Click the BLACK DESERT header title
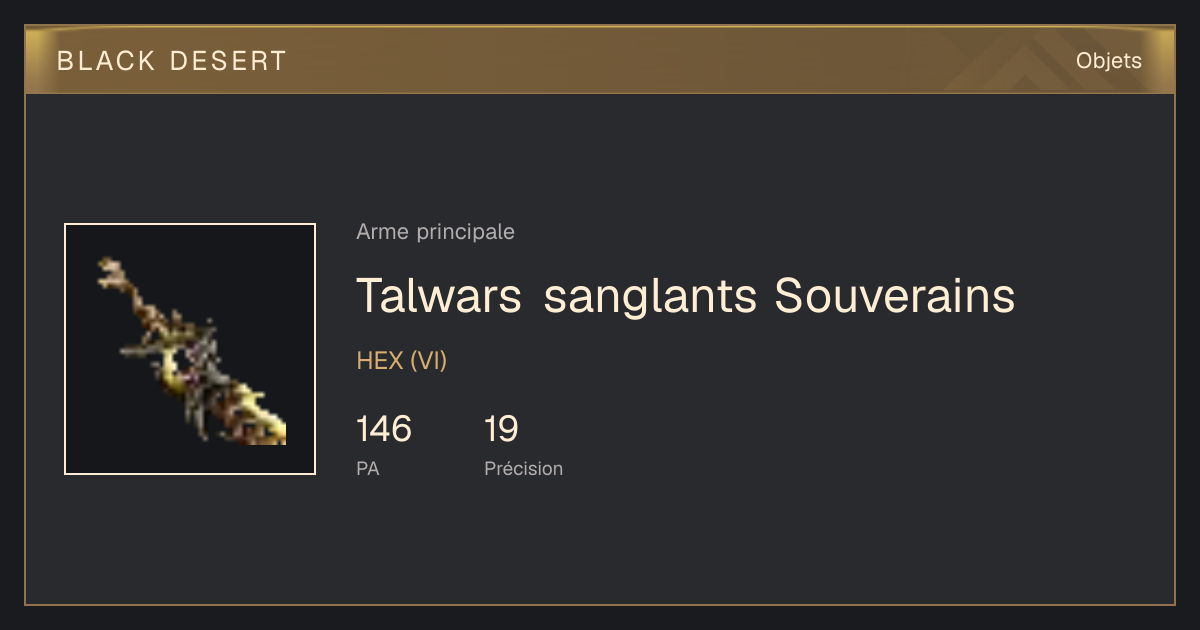 [x=172, y=61]
